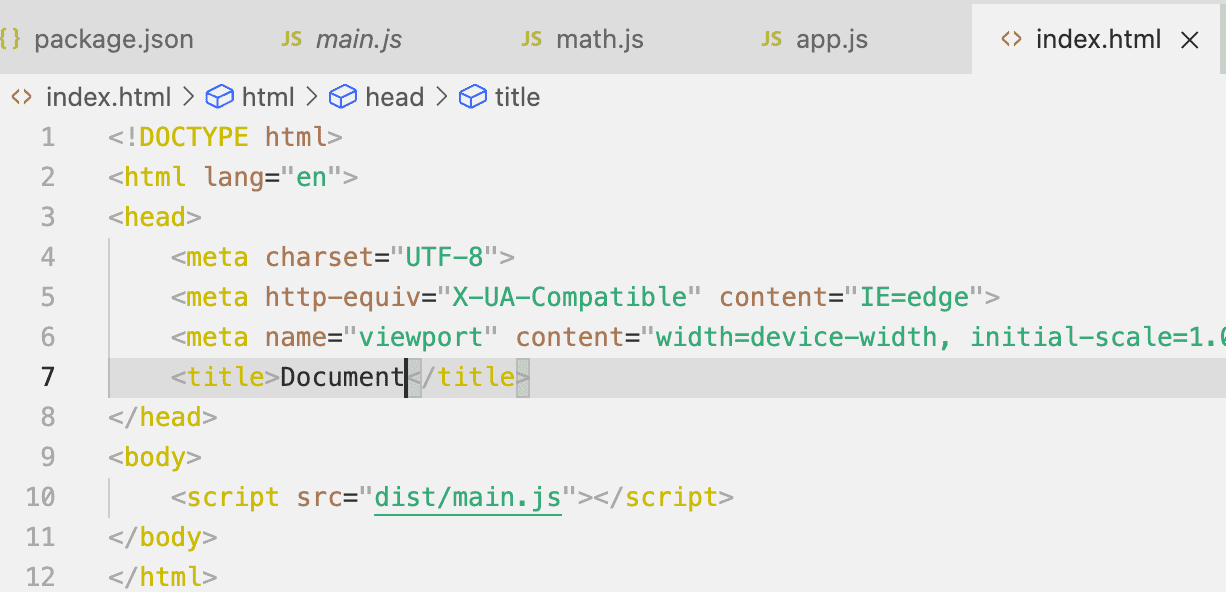Place cursor in the Document title text
1226x592 pixels.
(x=340, y=377)
